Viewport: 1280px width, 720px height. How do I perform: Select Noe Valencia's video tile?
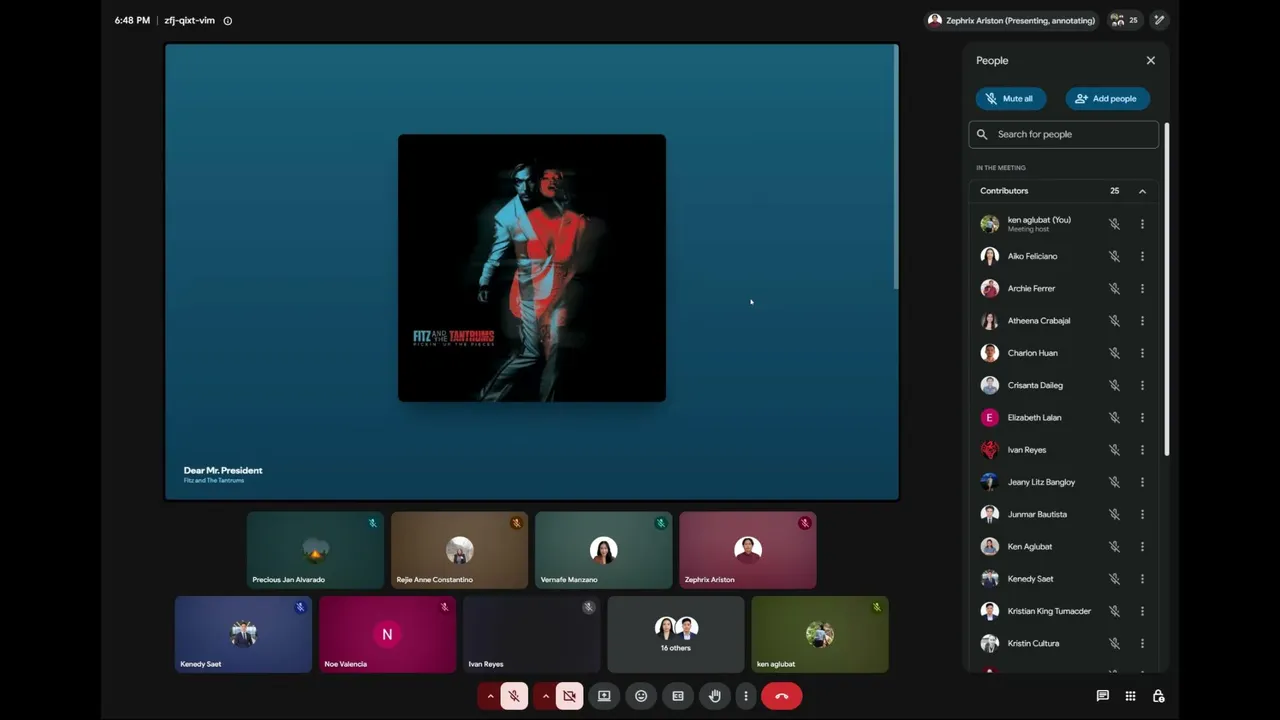(387, 634)
